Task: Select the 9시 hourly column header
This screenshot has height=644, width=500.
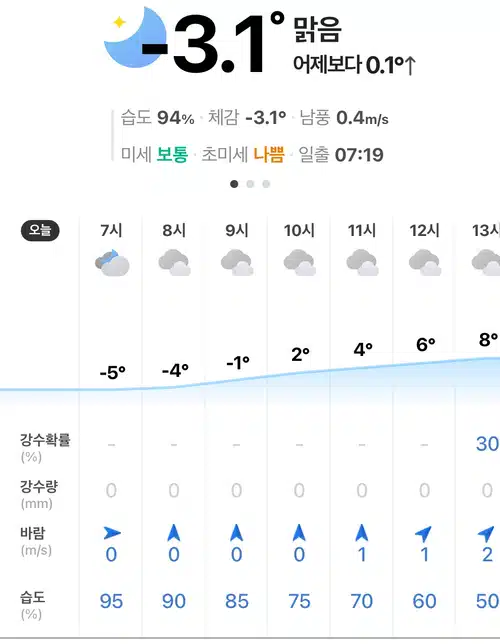Action: (237, 230)
